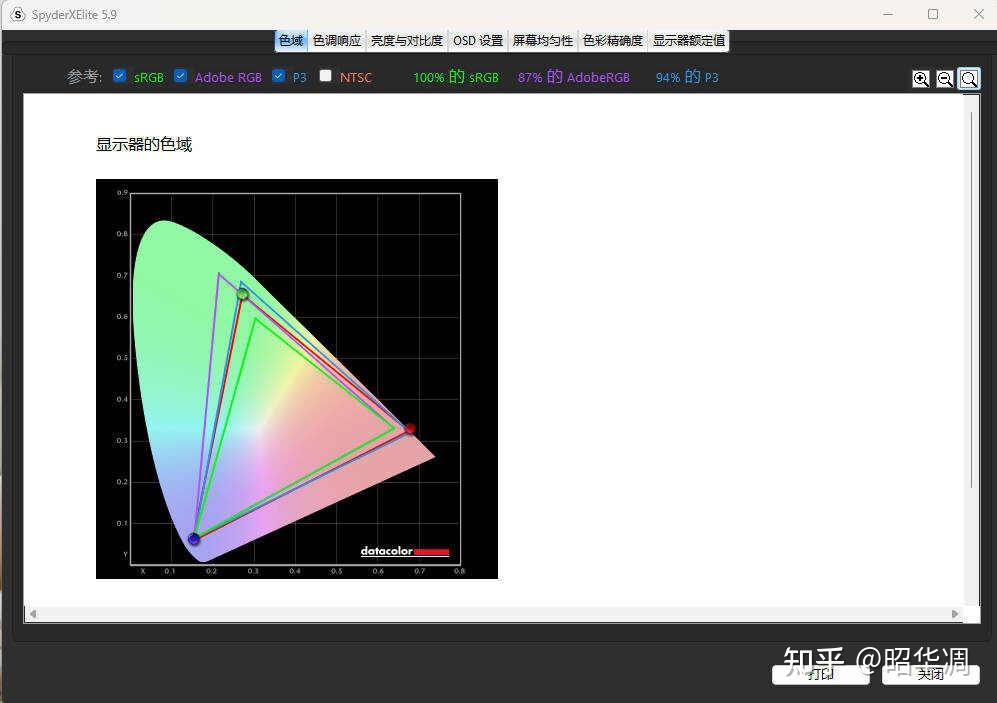Toggle the P3 reference checkbox
This screenshot has width=997, height=703.
tap(278, 76)
